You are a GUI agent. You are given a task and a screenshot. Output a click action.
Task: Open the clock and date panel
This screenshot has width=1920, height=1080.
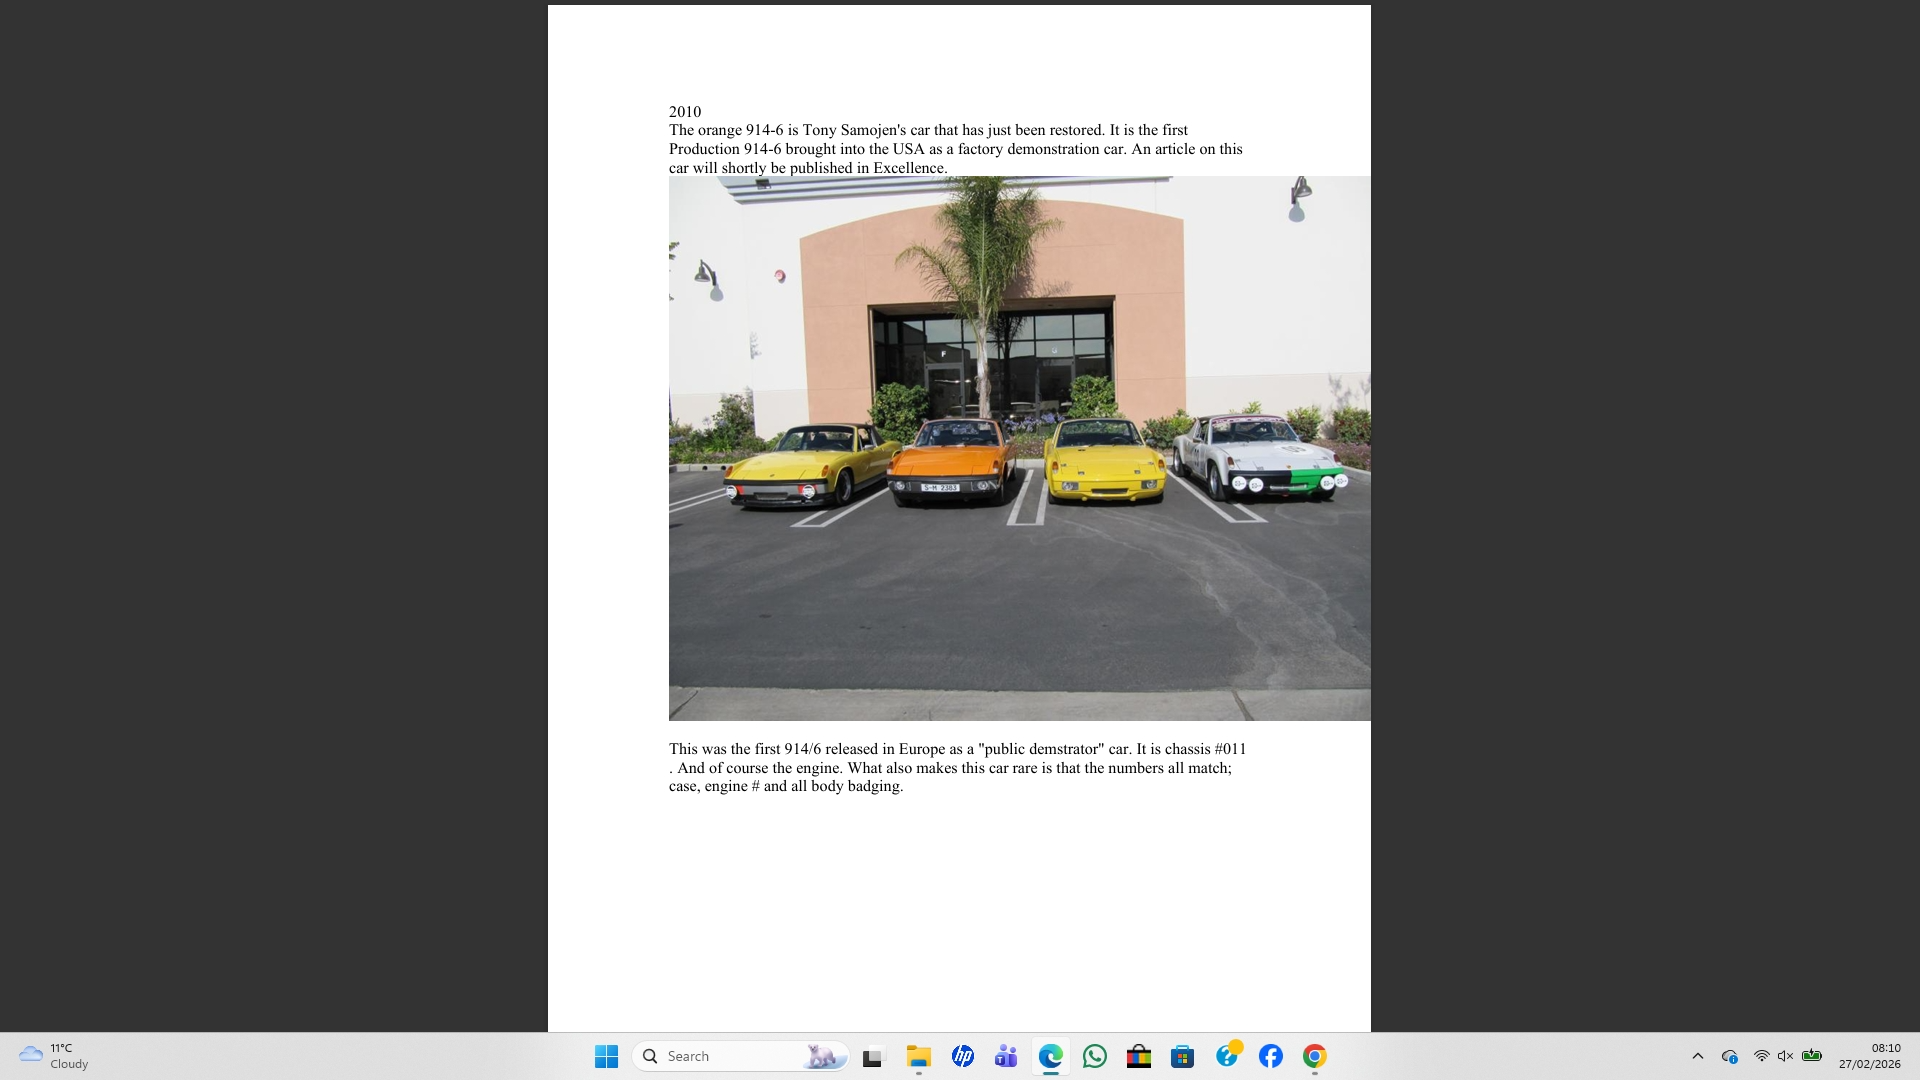tap(1869, 1056)
